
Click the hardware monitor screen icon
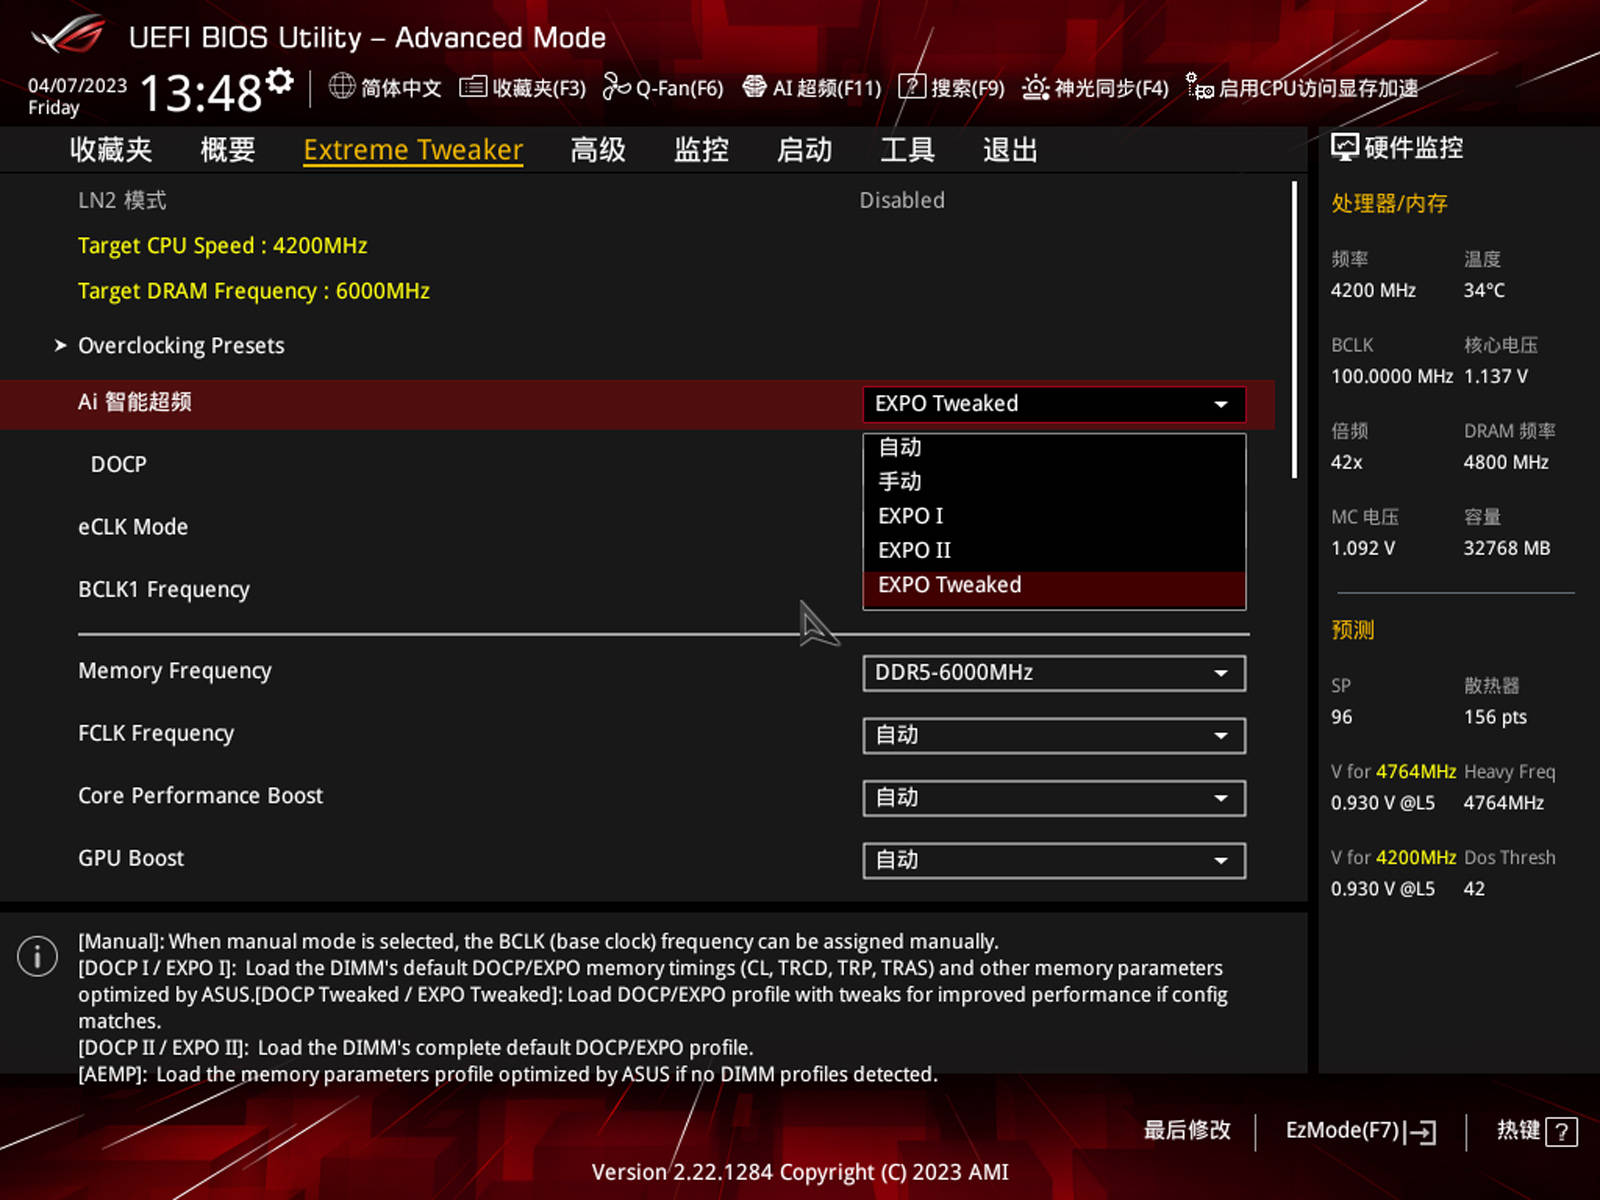[x=1344, y=148]
